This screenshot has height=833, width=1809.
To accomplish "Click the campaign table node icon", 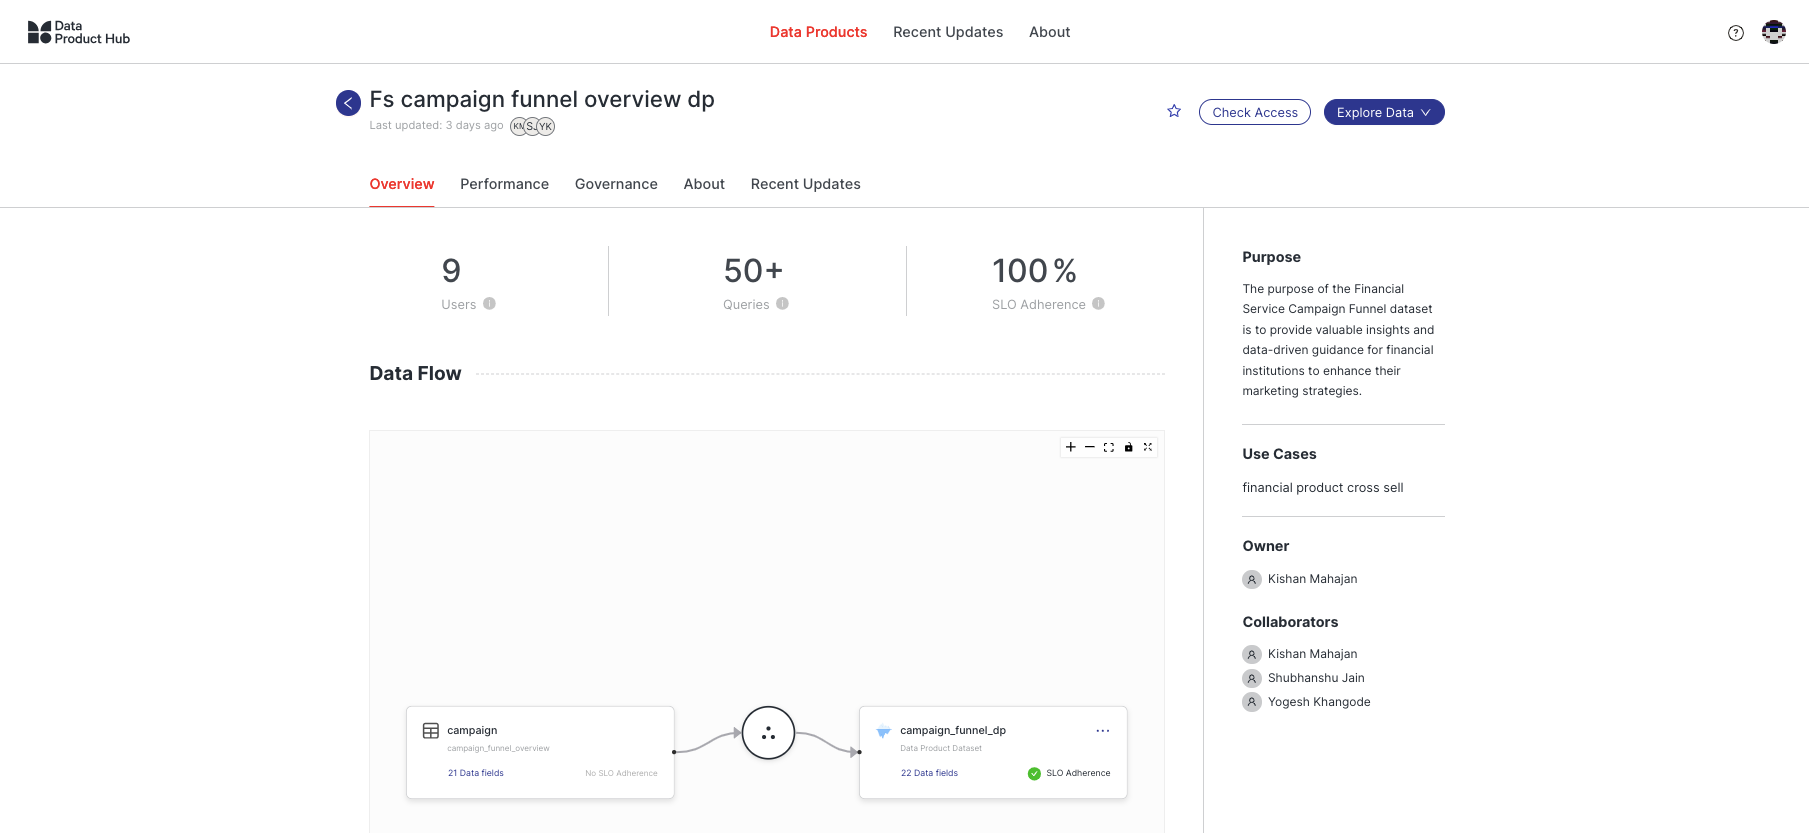I will 431,731.
